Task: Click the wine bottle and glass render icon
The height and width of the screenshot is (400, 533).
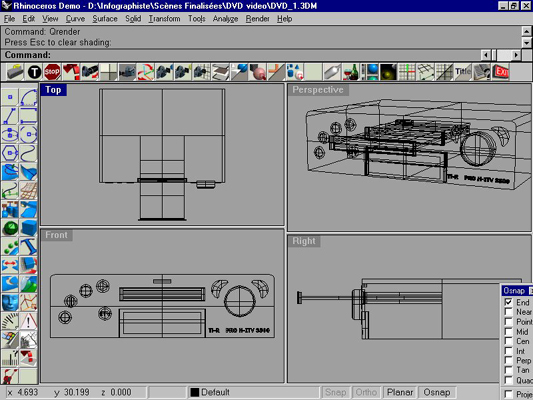Action: coord(350,72)
